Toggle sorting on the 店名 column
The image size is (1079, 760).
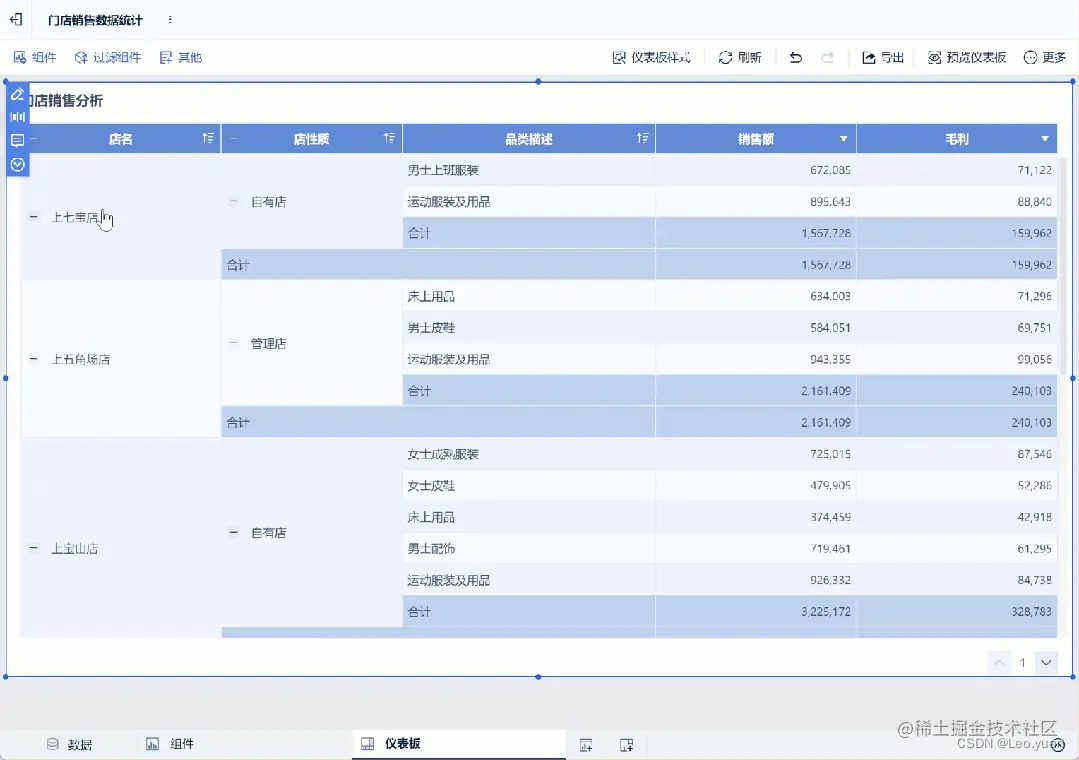(x=208, y=138)
